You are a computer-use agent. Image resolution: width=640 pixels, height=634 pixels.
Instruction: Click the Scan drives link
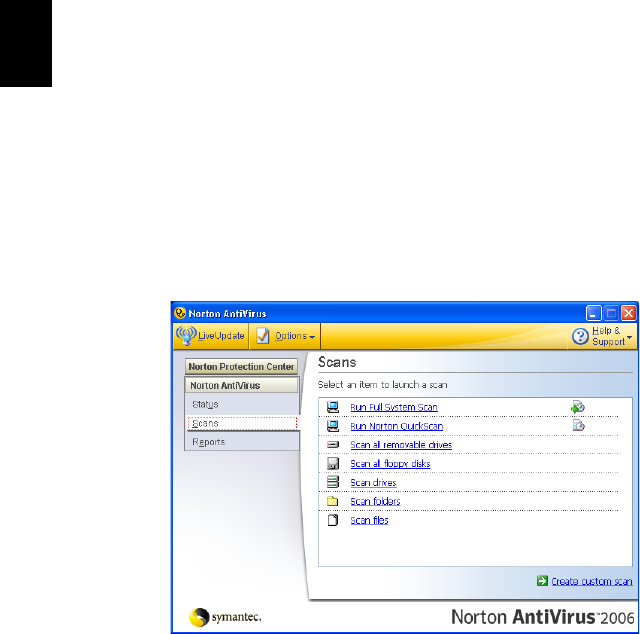click(373, 483)
